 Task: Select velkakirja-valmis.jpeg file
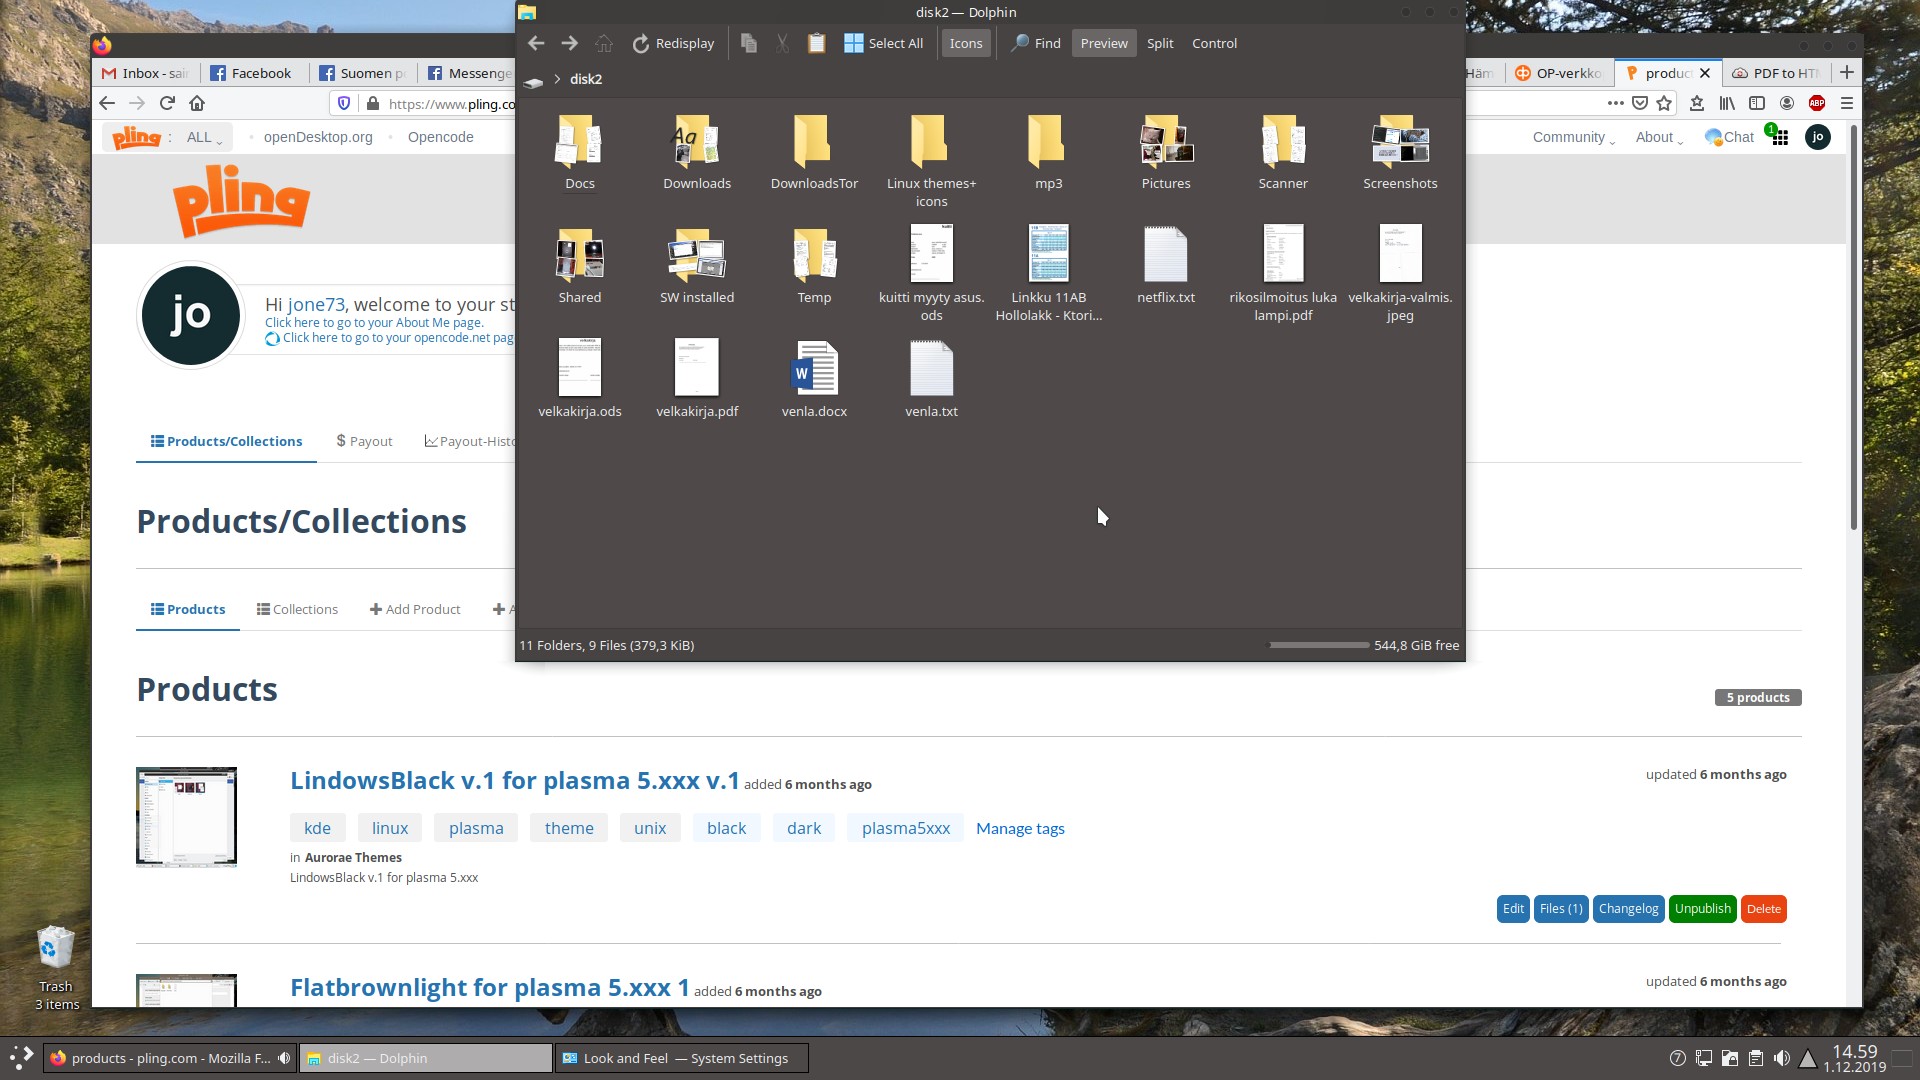(1400, 272)
